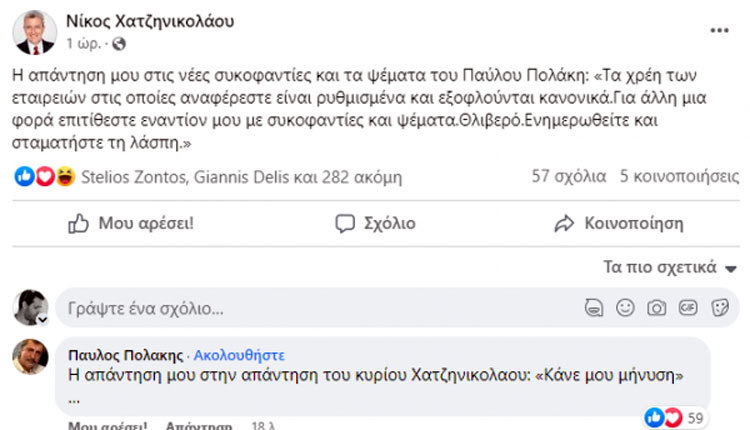Viewport: 750px width, 430px height.
Task: Click Νίκος Χατζηνικολάου profile picture
Action: point(33,31)
